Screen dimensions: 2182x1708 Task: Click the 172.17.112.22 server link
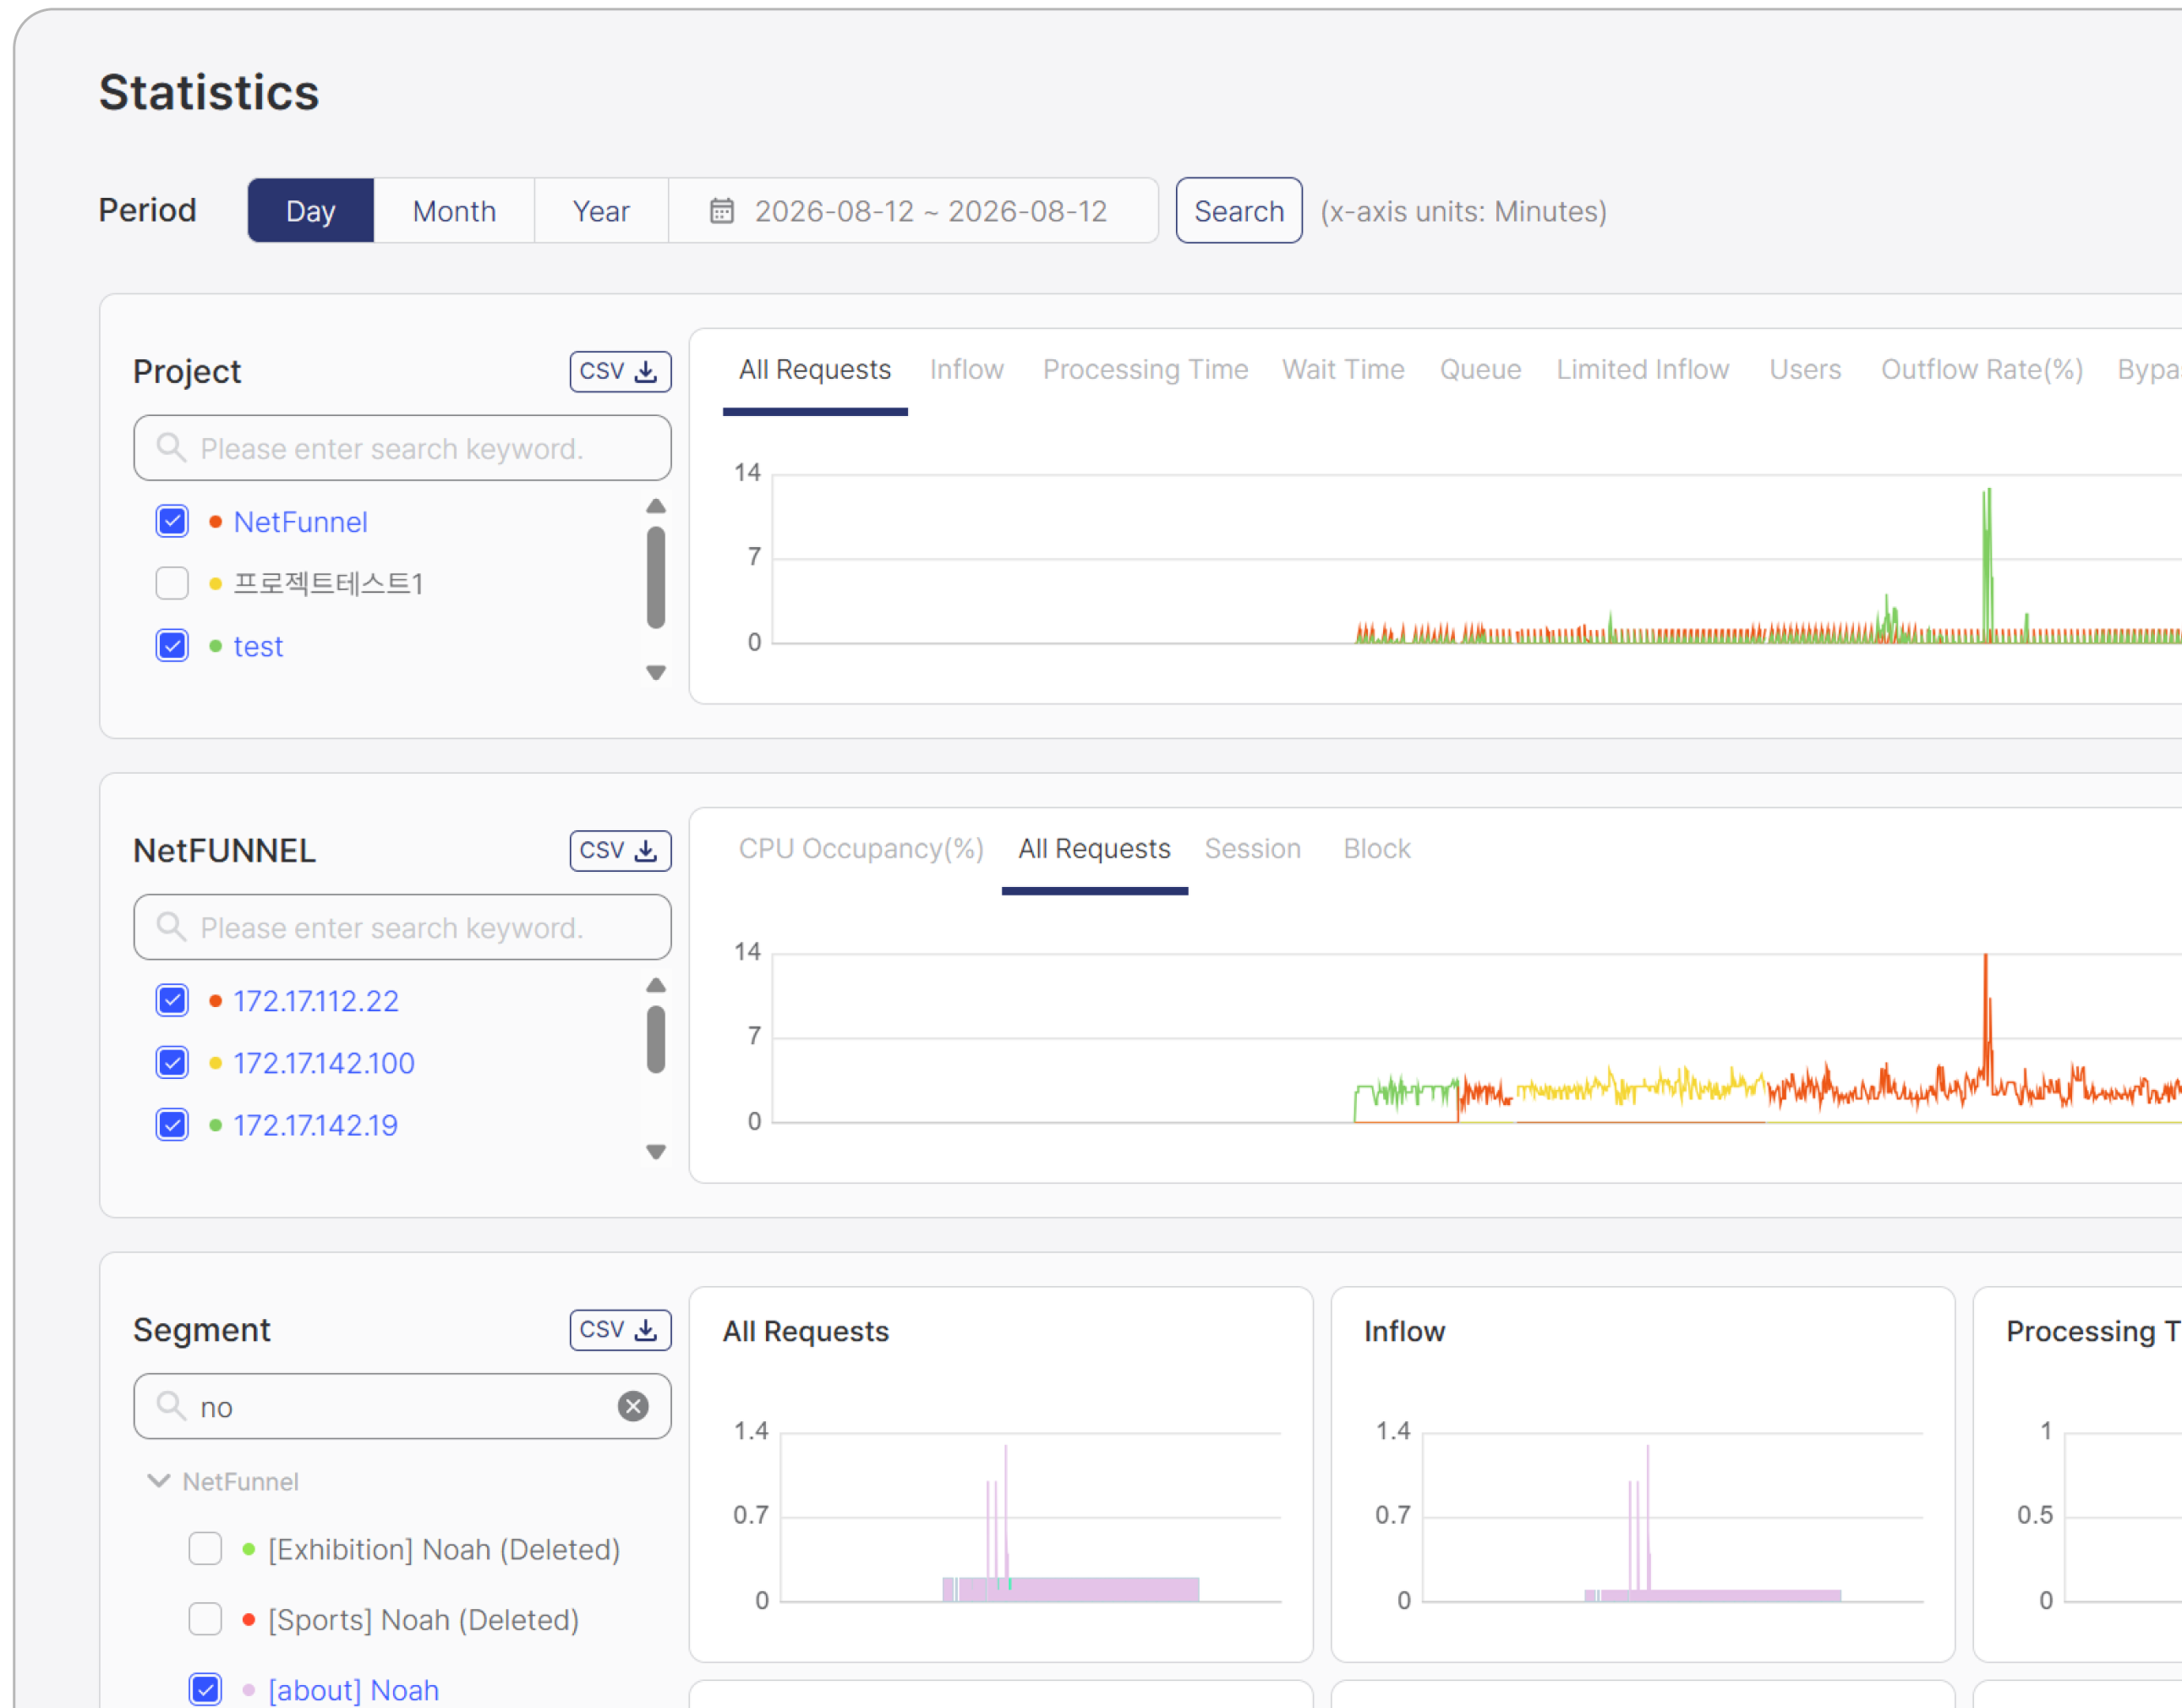pos(315,1001)
